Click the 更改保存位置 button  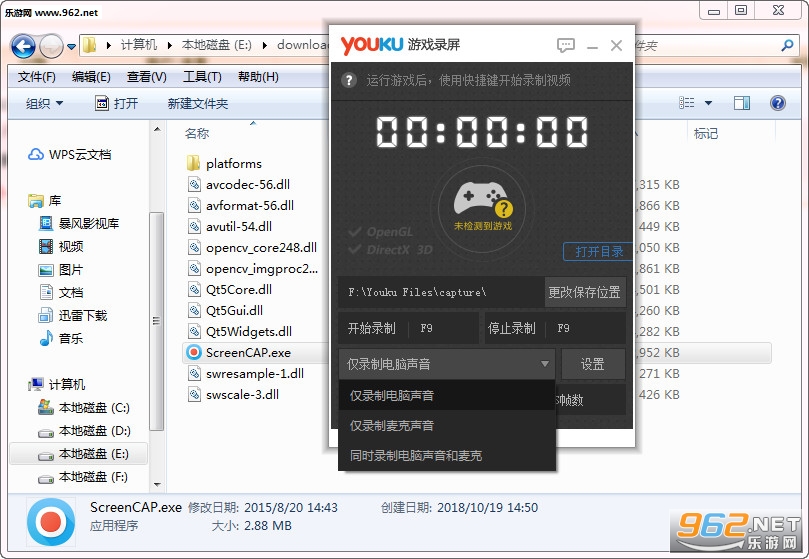click(585, 292)
